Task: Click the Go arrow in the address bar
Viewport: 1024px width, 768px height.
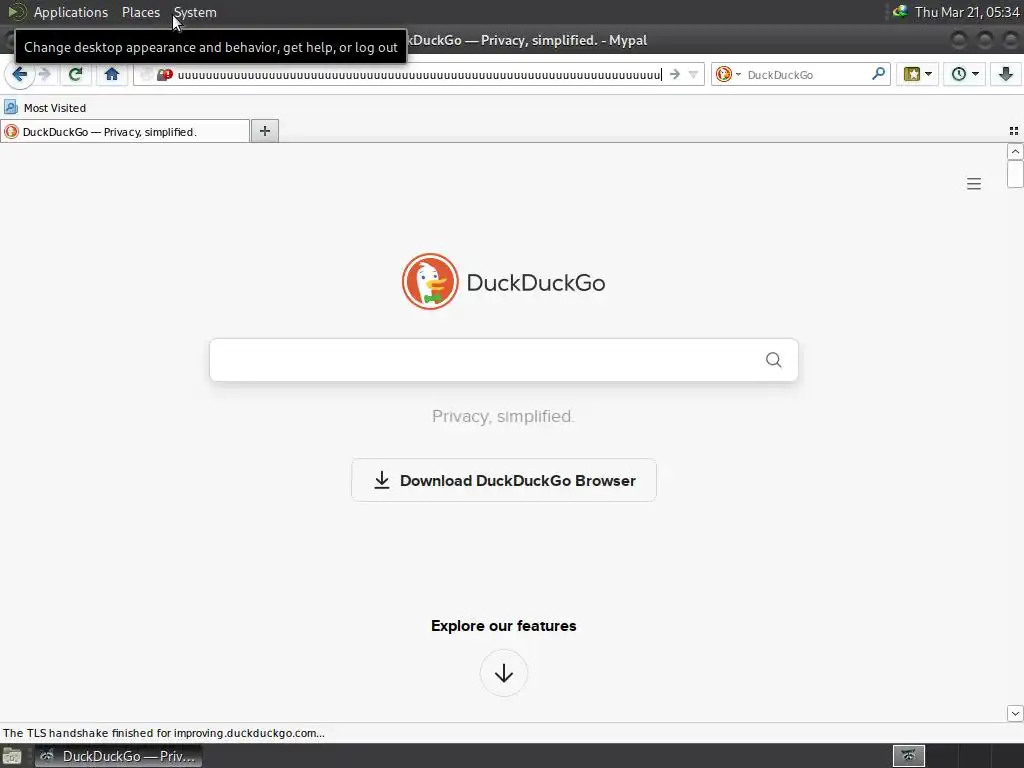Action: [x=675, y=74]
